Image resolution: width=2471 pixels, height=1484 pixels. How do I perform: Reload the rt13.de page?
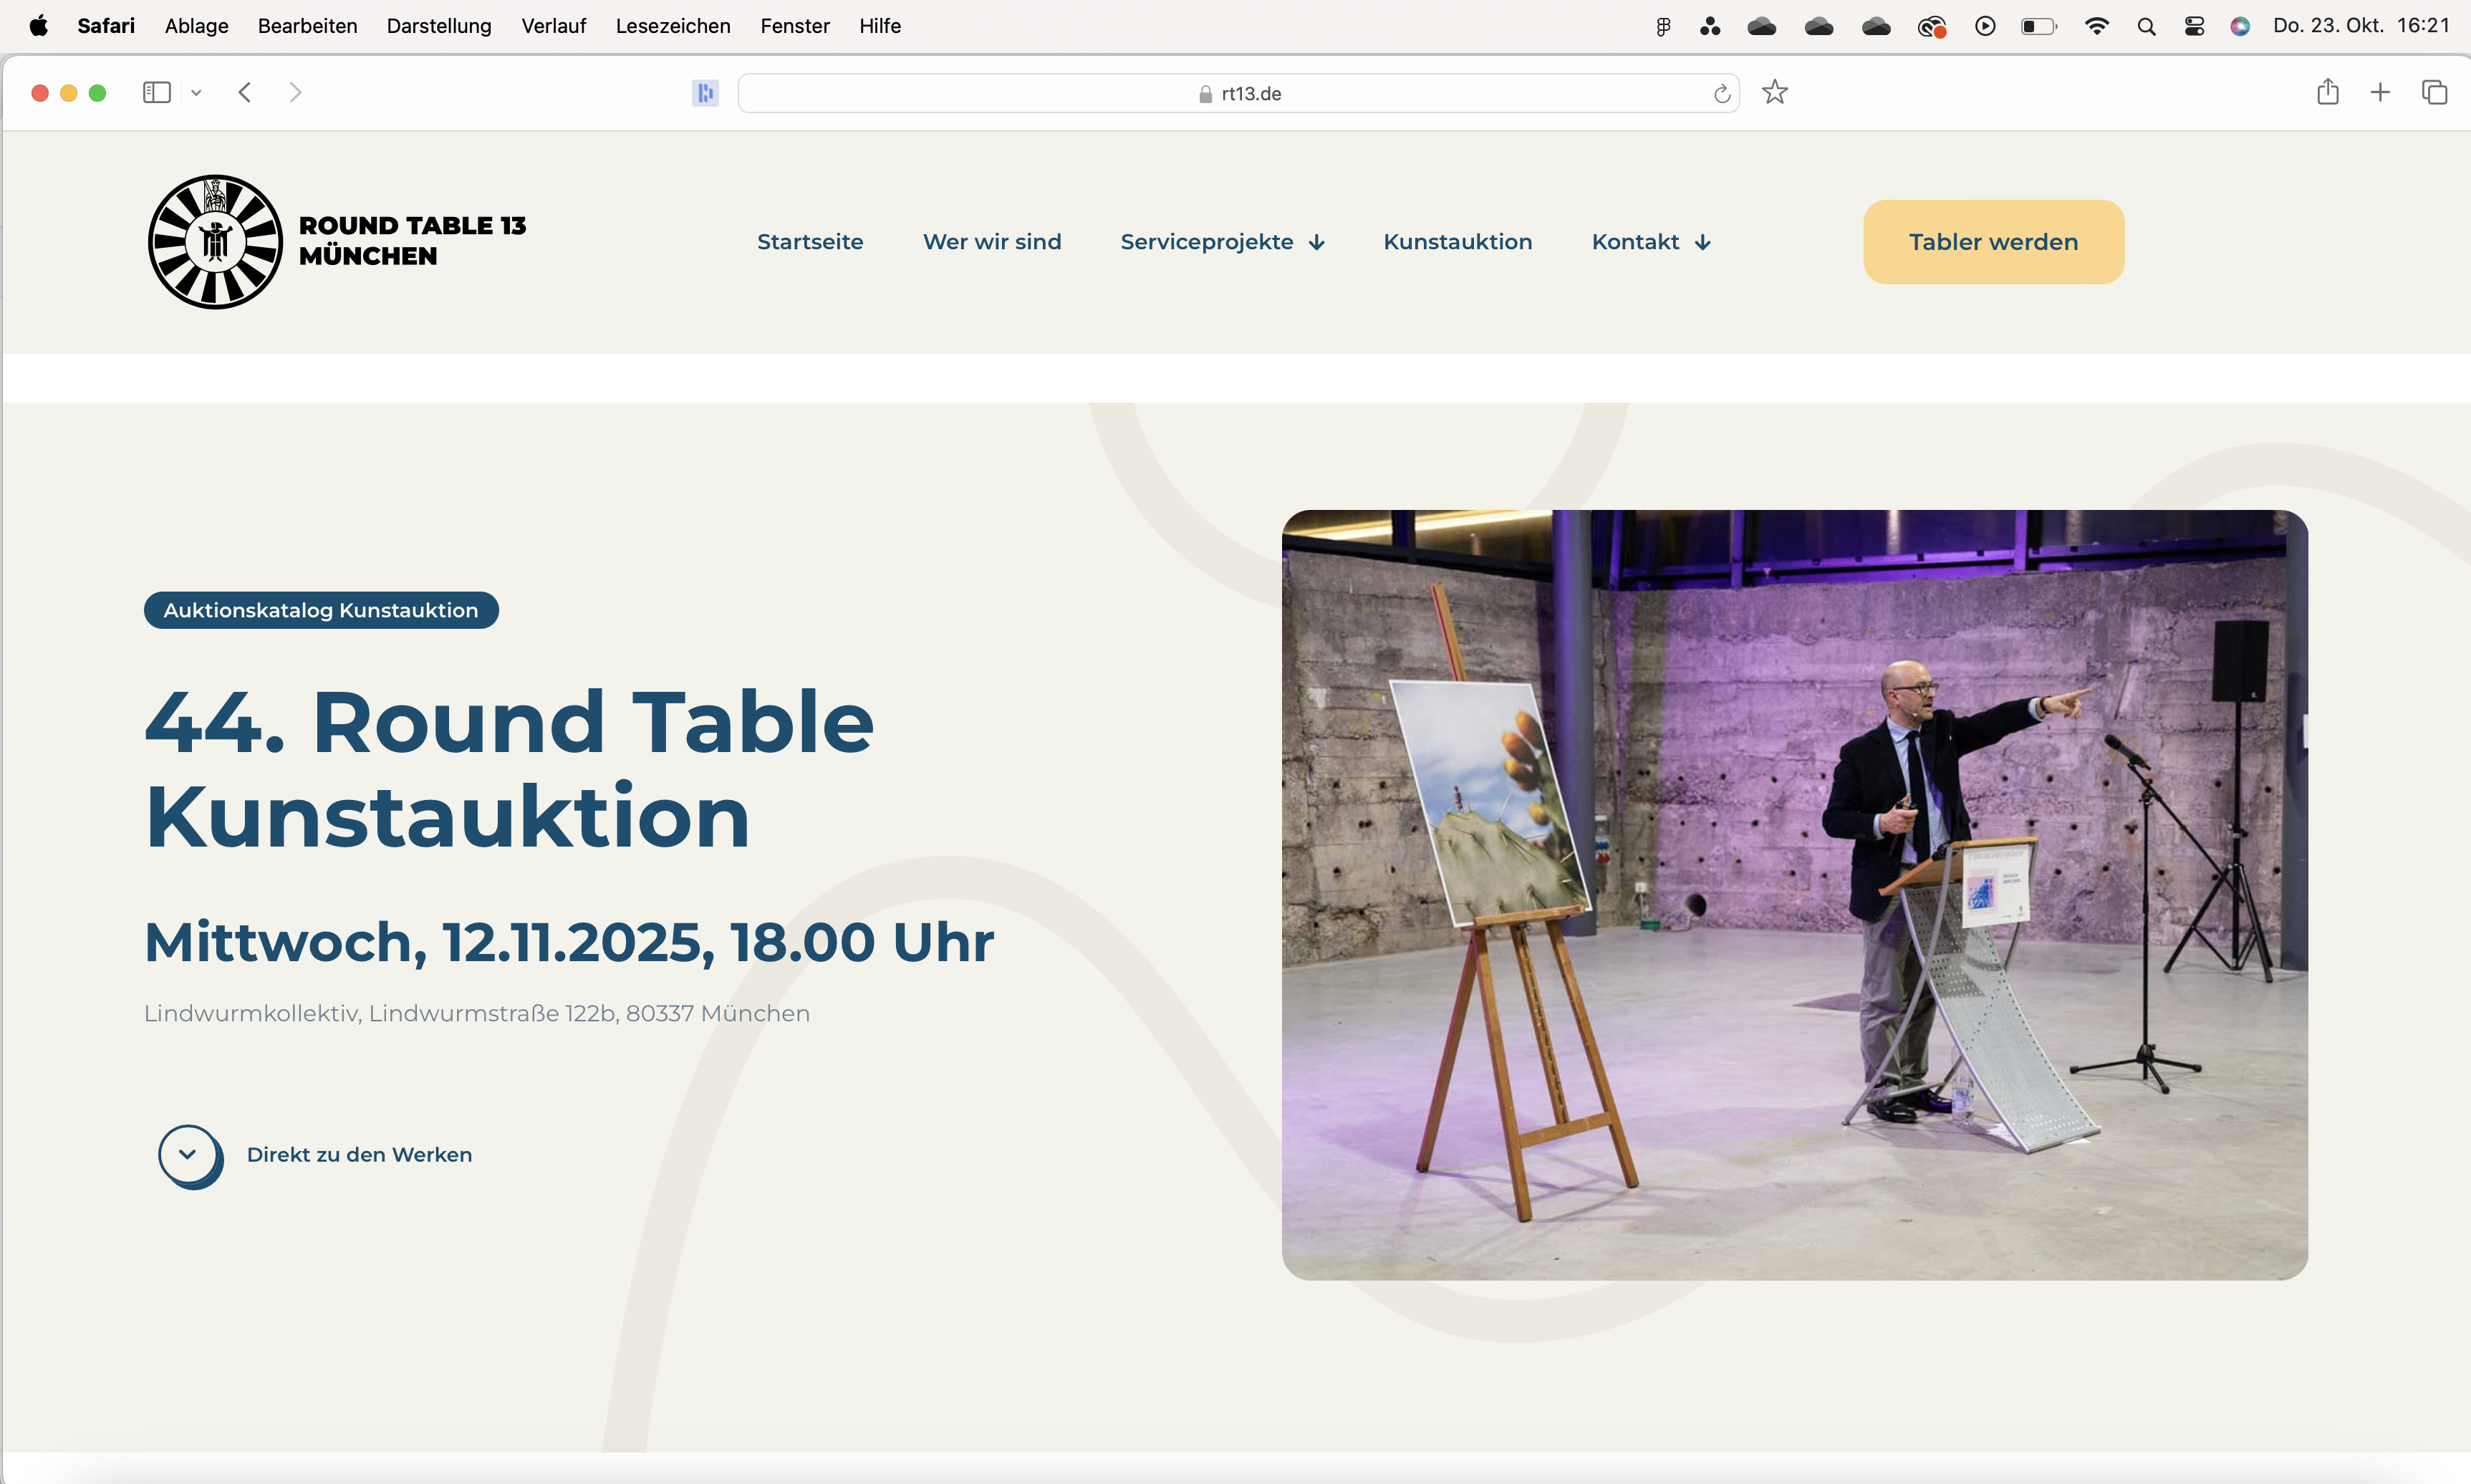(1721, 94)
